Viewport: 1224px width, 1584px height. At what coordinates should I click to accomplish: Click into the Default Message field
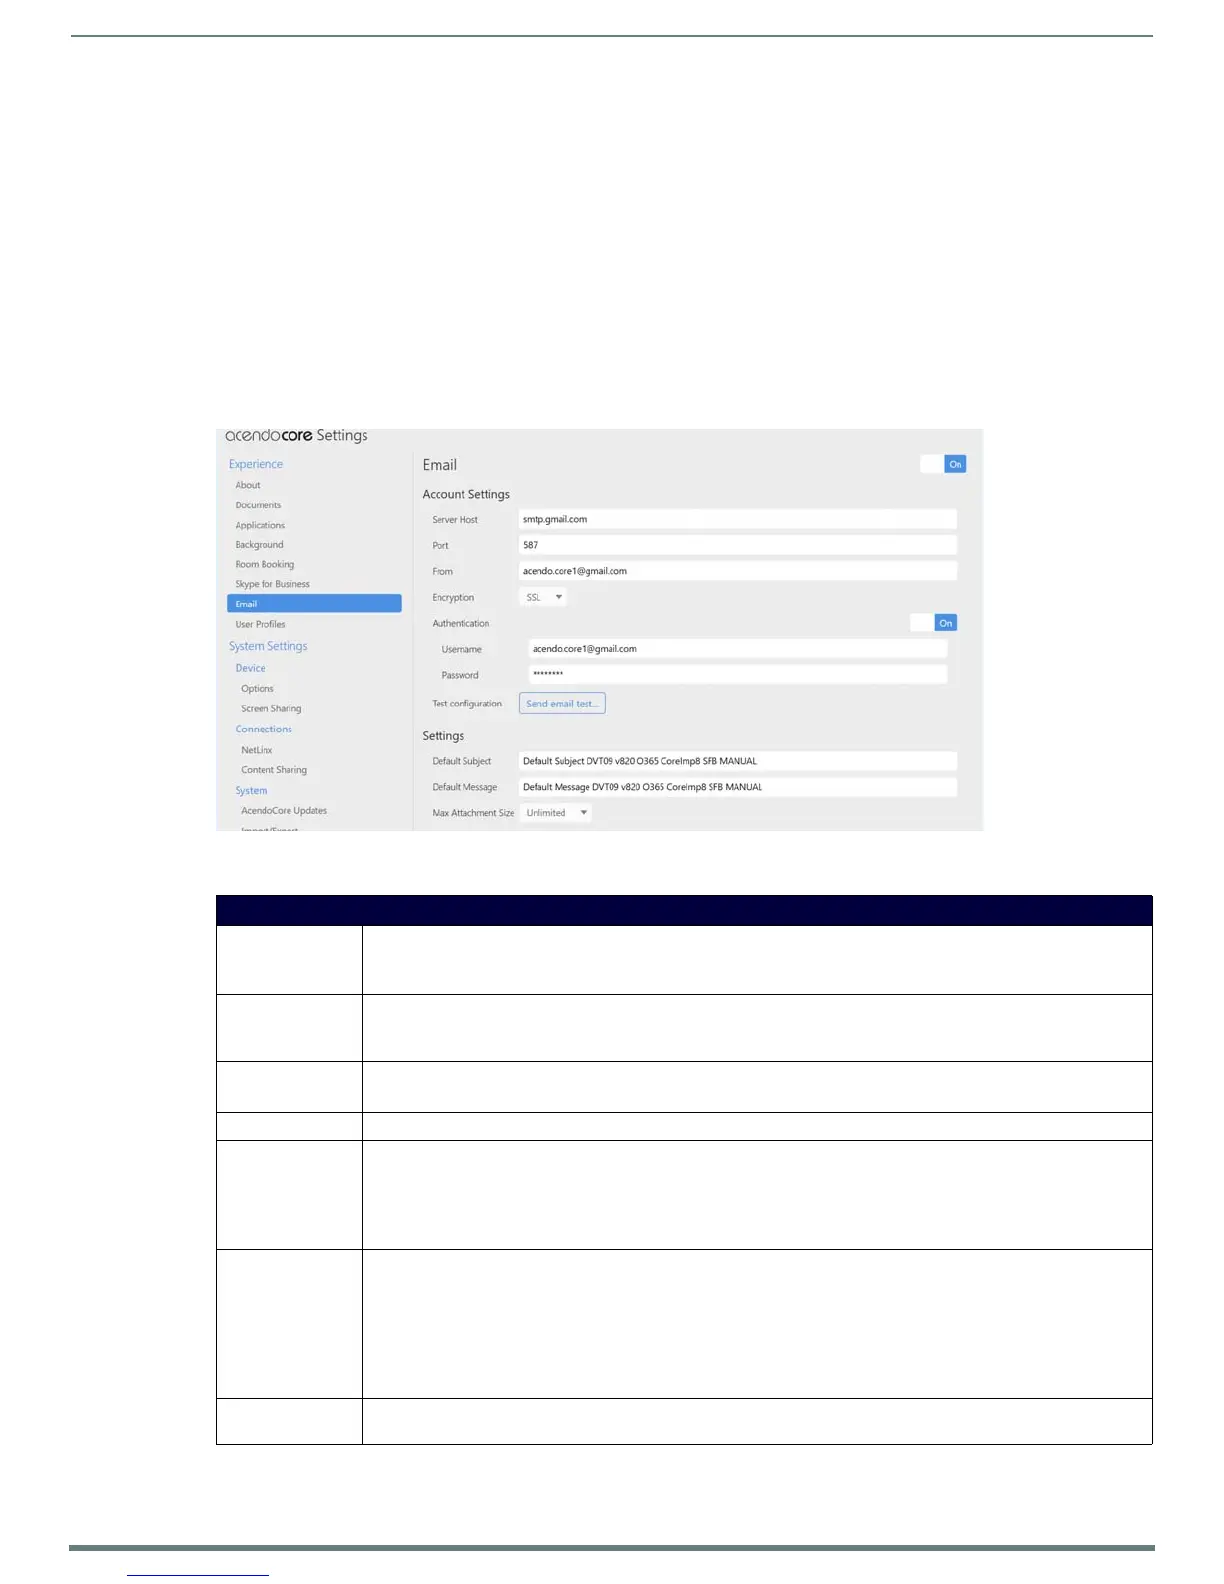point(738,787)
